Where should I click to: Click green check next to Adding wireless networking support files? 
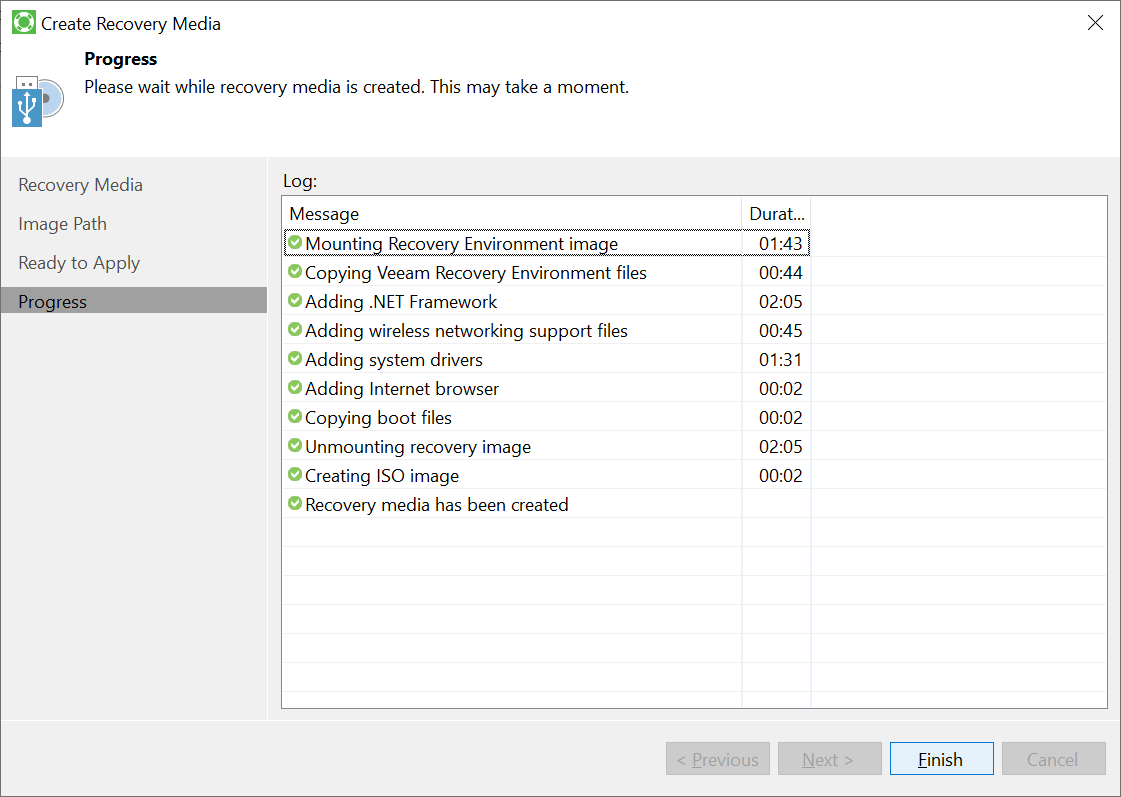point(295,330)
